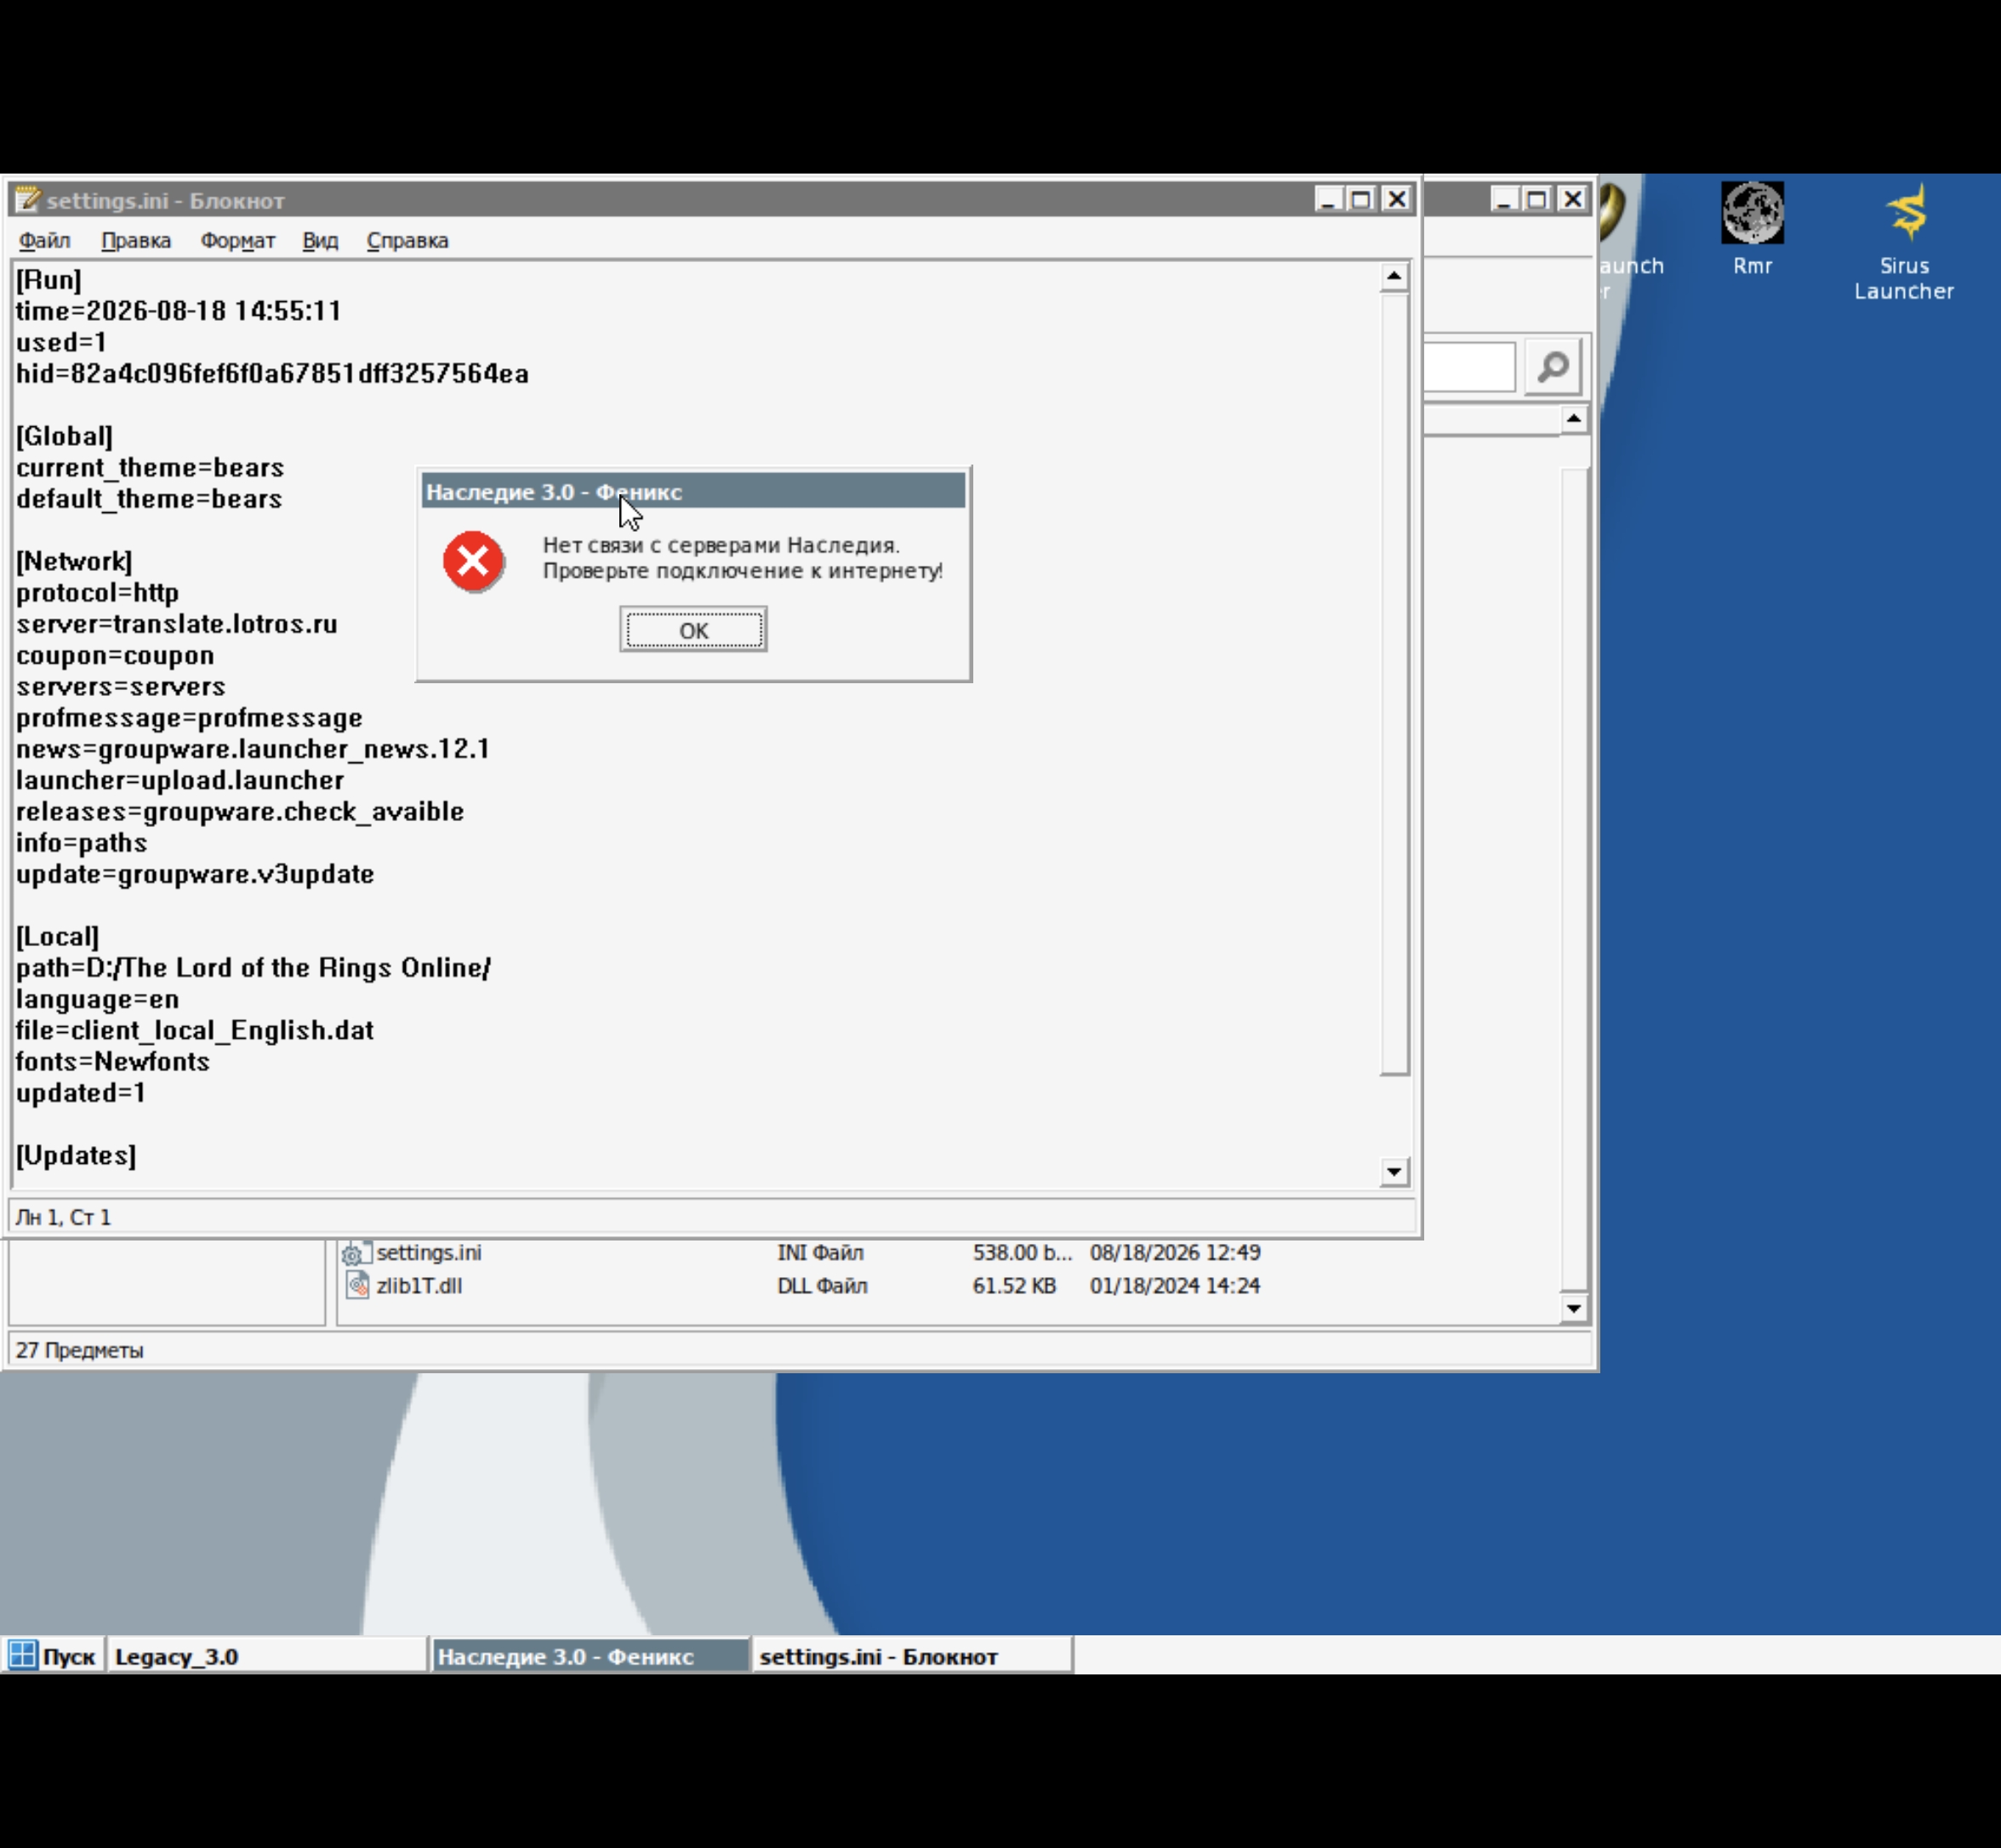2001x1848 pixels.
Task: Click the Windows logo on the Пуск button
Action: tap(22, 1655)
